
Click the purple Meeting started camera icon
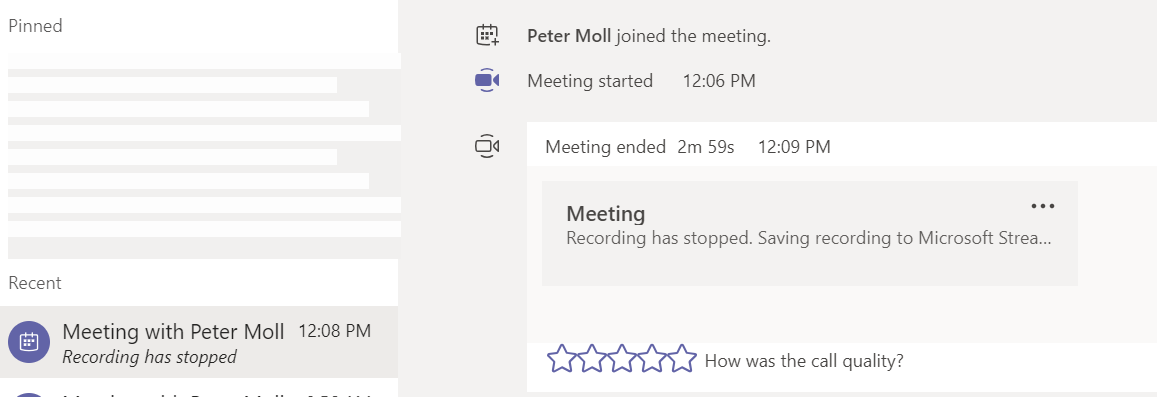pyautogui.click(x=487, y=80)
